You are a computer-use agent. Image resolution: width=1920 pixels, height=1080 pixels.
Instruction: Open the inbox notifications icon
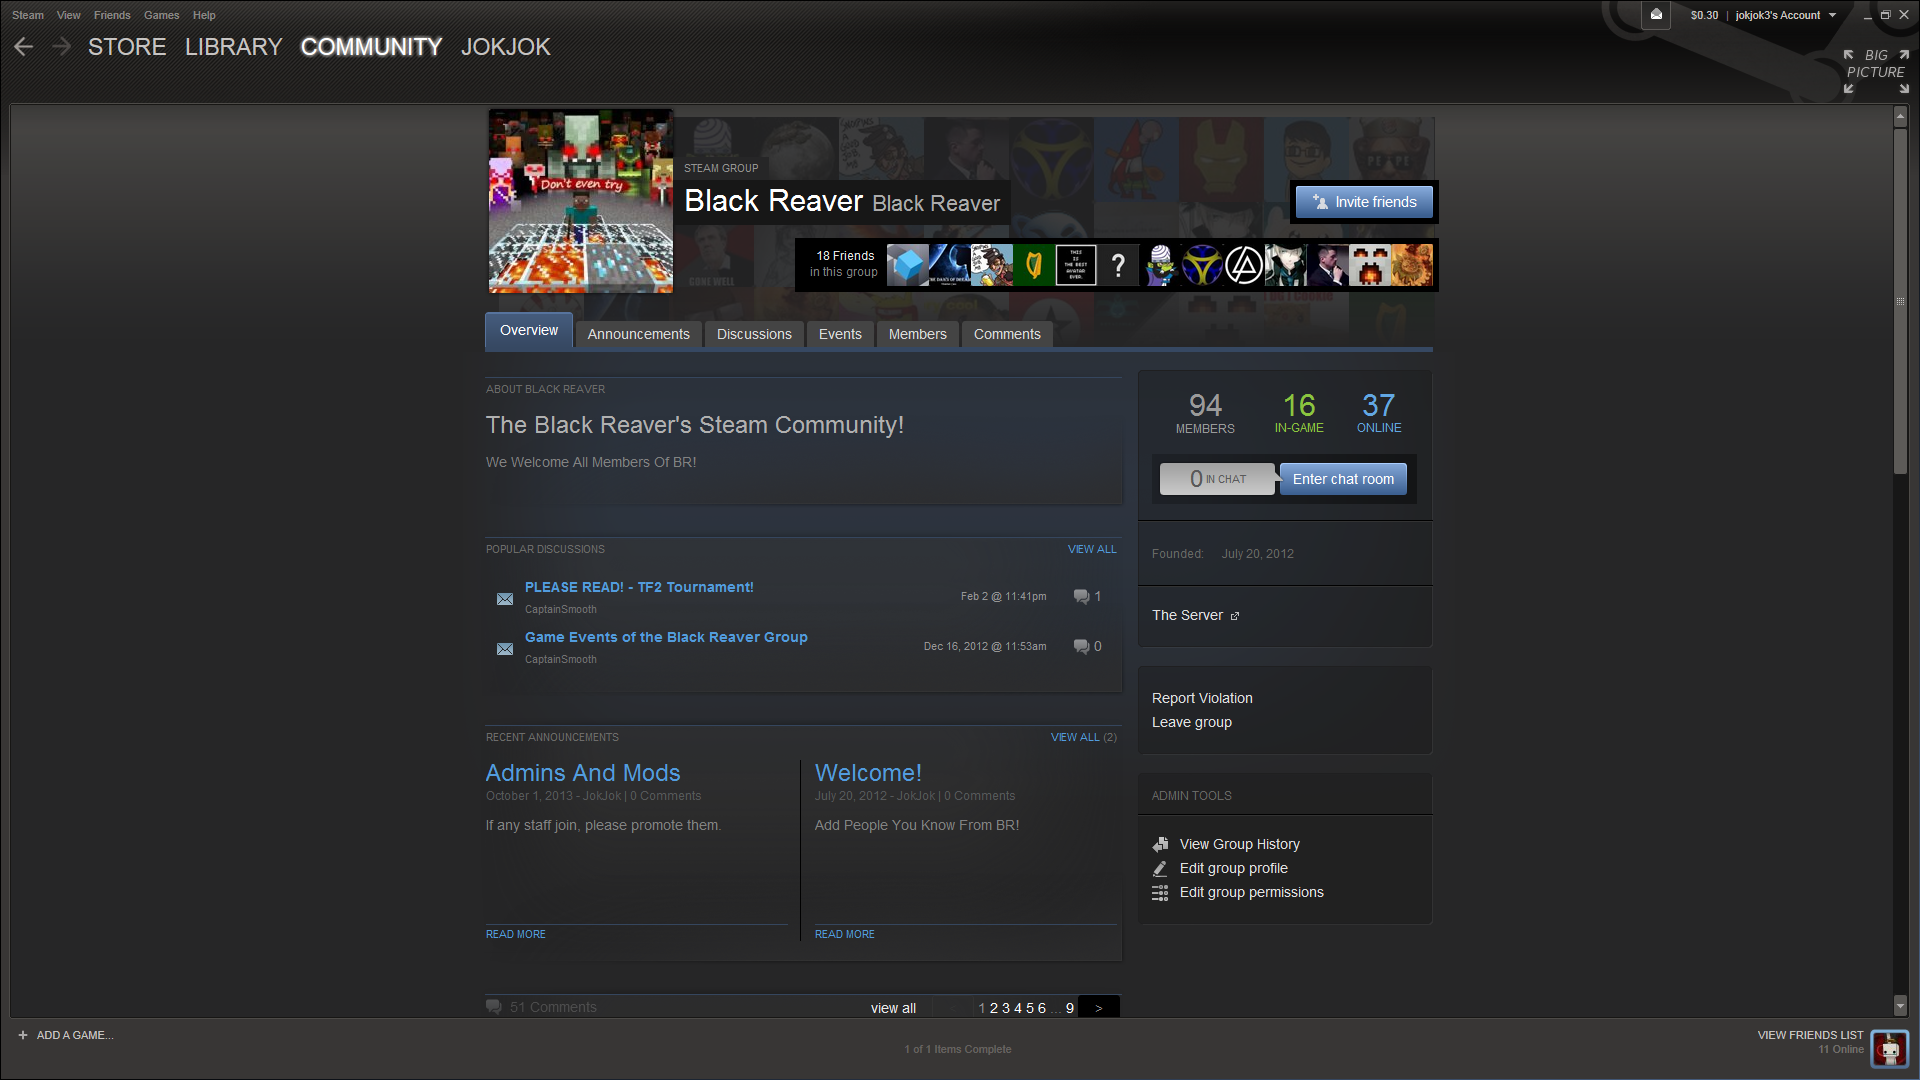click(1656, 15)
